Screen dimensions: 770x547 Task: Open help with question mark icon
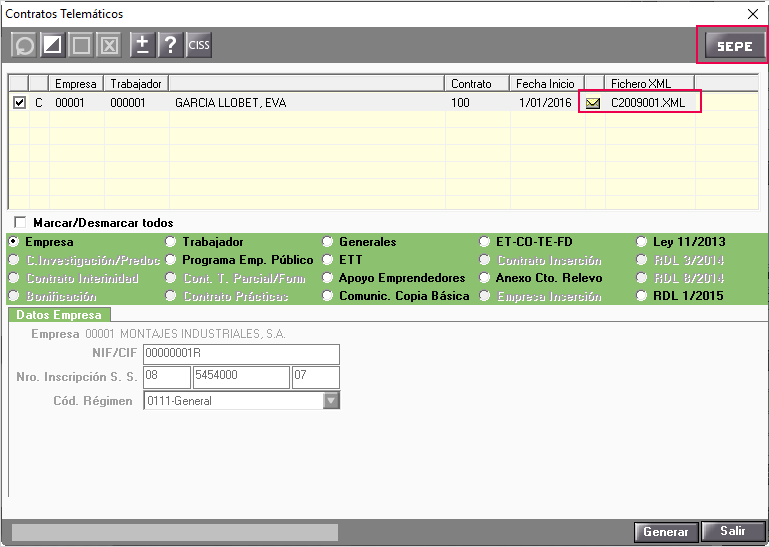[x=170, y=45]
